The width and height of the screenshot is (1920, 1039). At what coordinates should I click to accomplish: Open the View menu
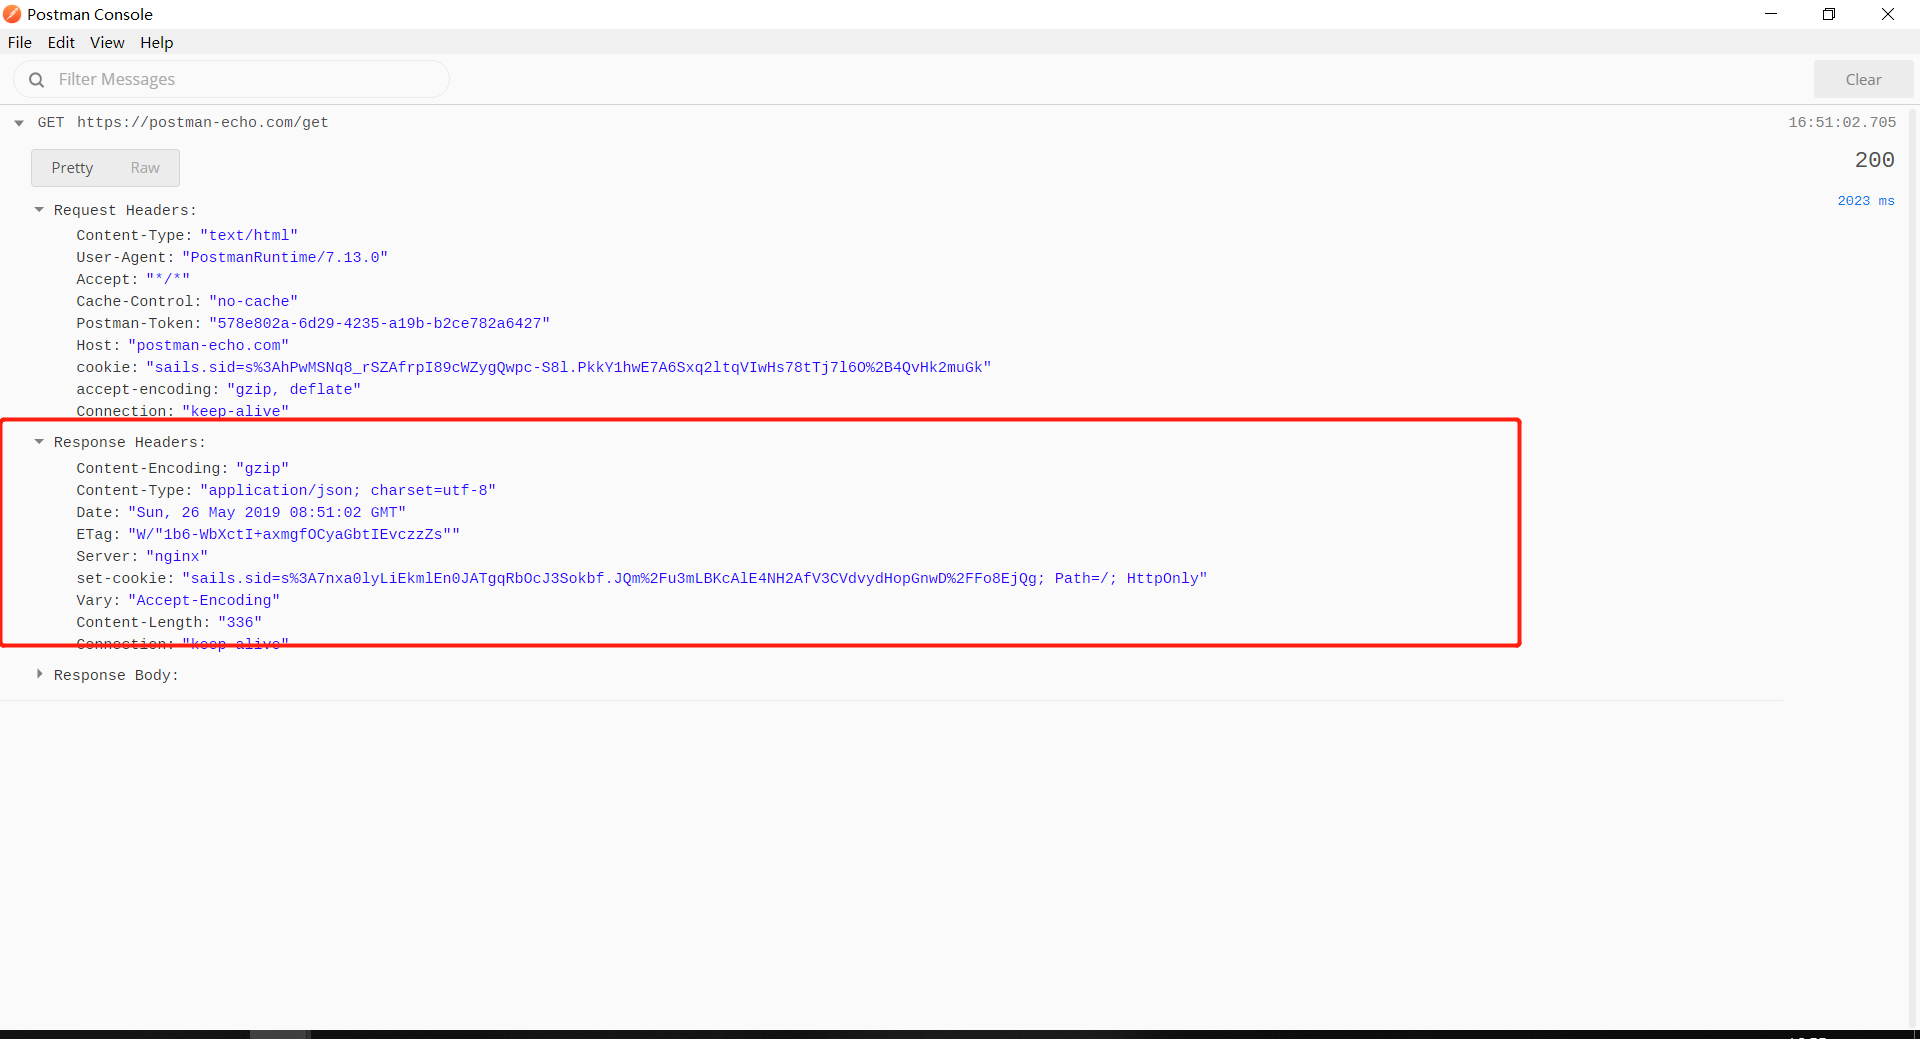[x=107, y=42]
